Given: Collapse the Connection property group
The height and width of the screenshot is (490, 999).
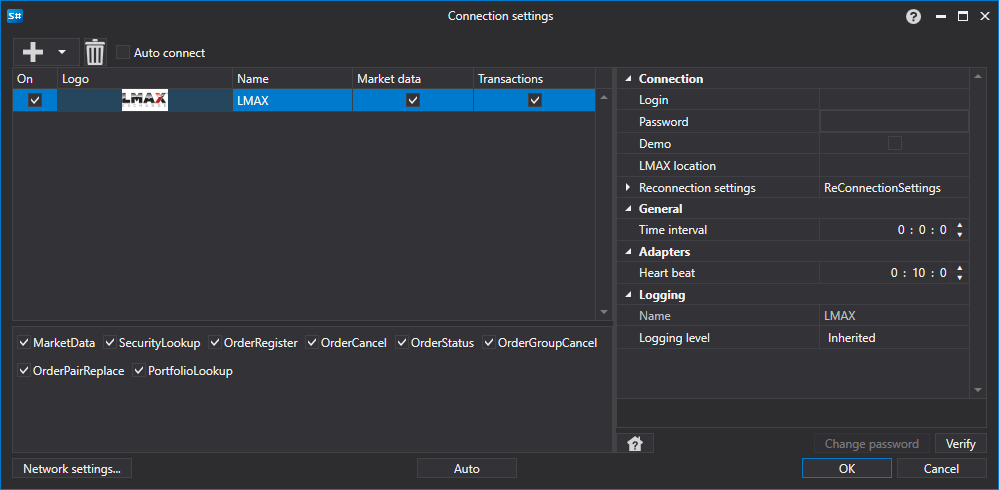Looking at the screenshot, I should coord(628,79).
